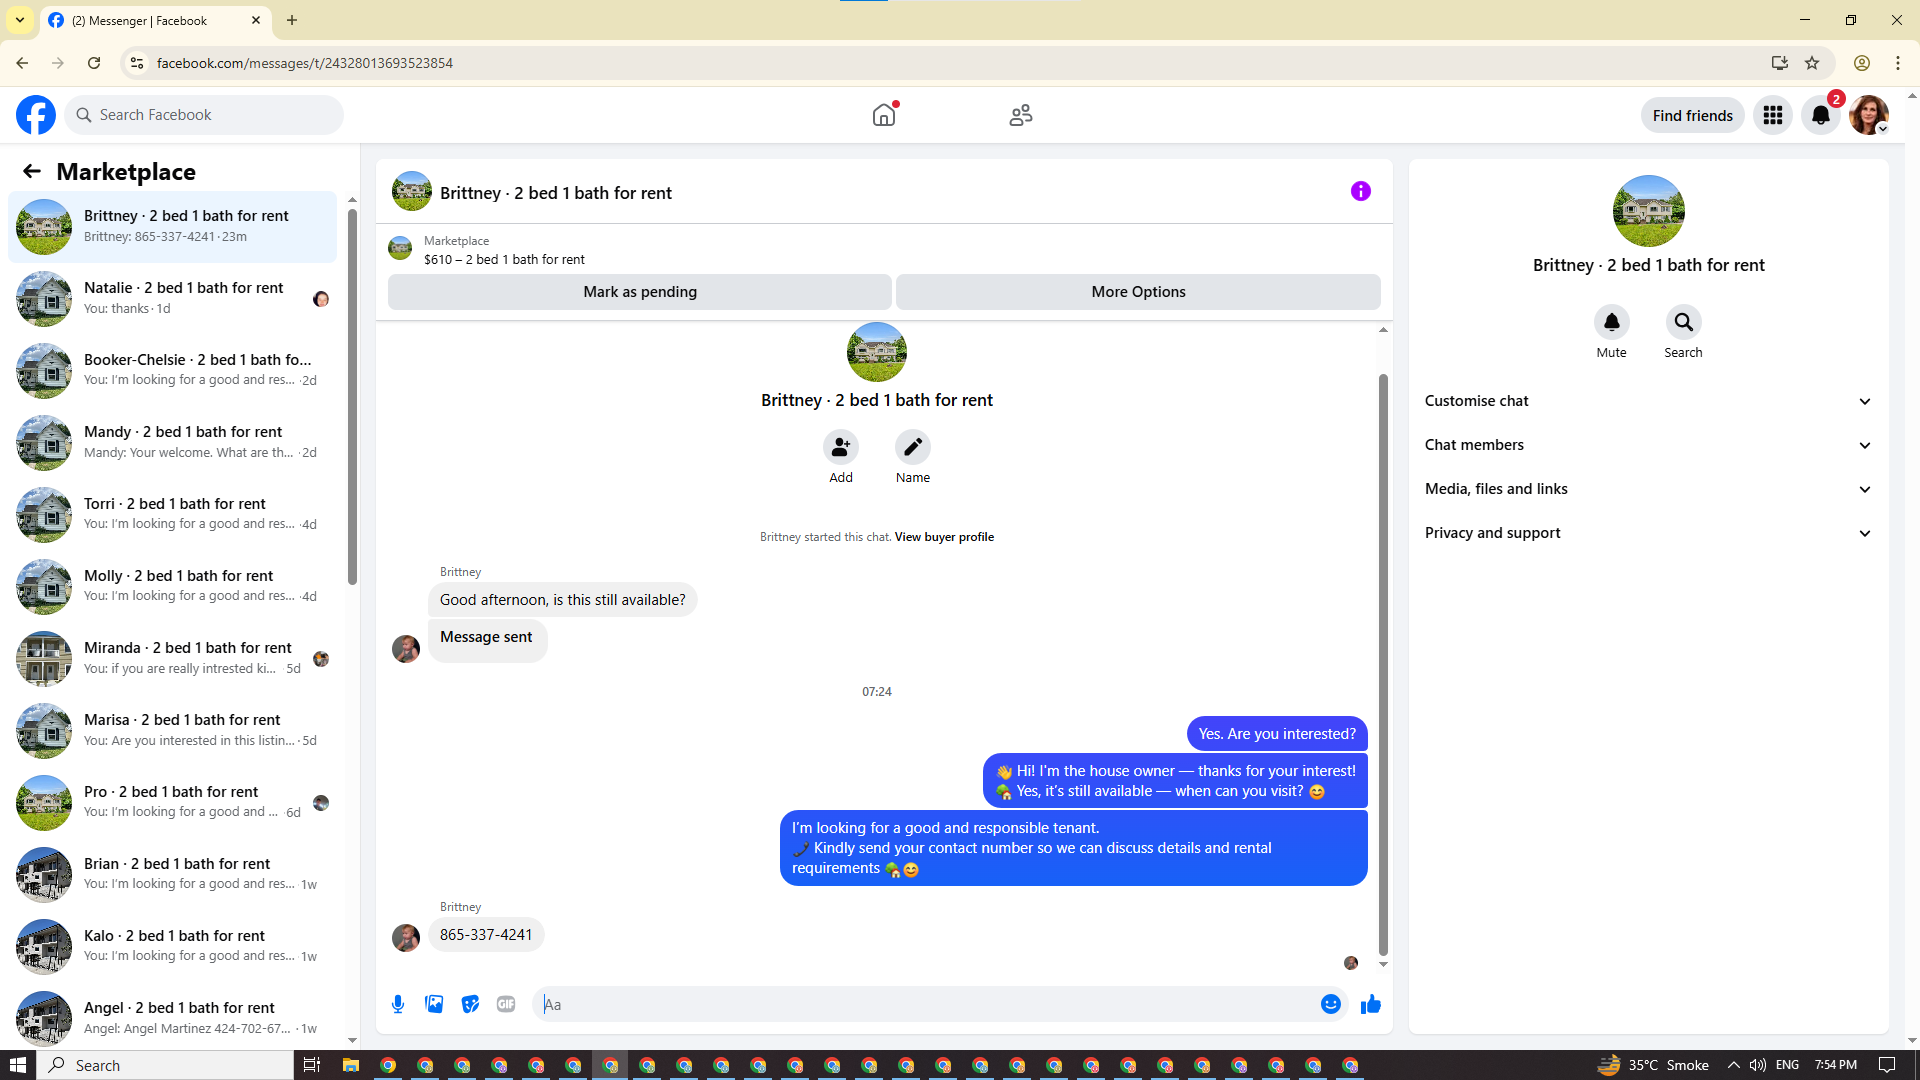
Task: Click the Search Facebook field
Action: coord(204,115)
